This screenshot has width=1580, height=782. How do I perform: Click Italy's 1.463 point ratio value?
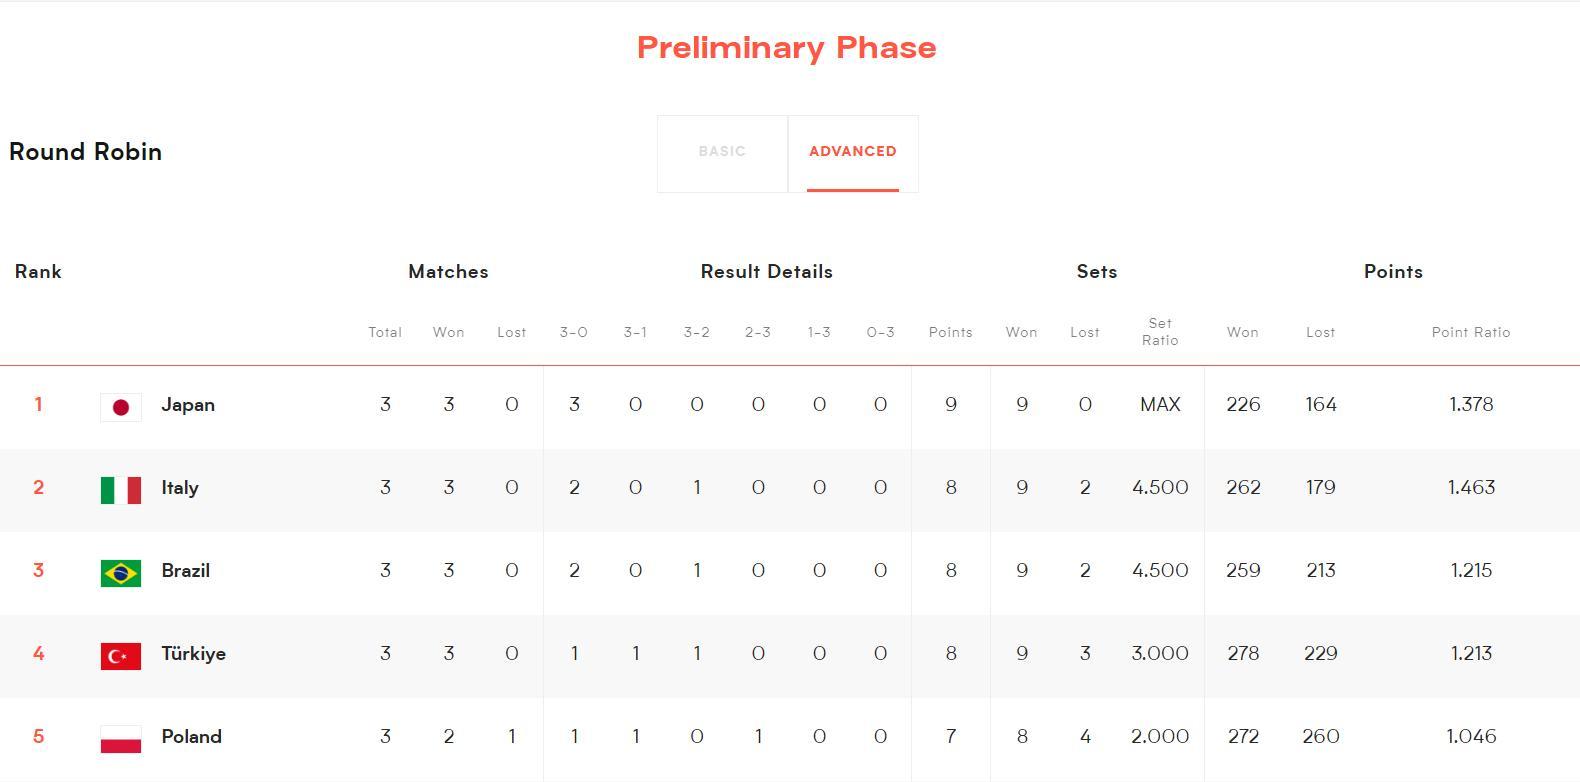coord(1470,488)
